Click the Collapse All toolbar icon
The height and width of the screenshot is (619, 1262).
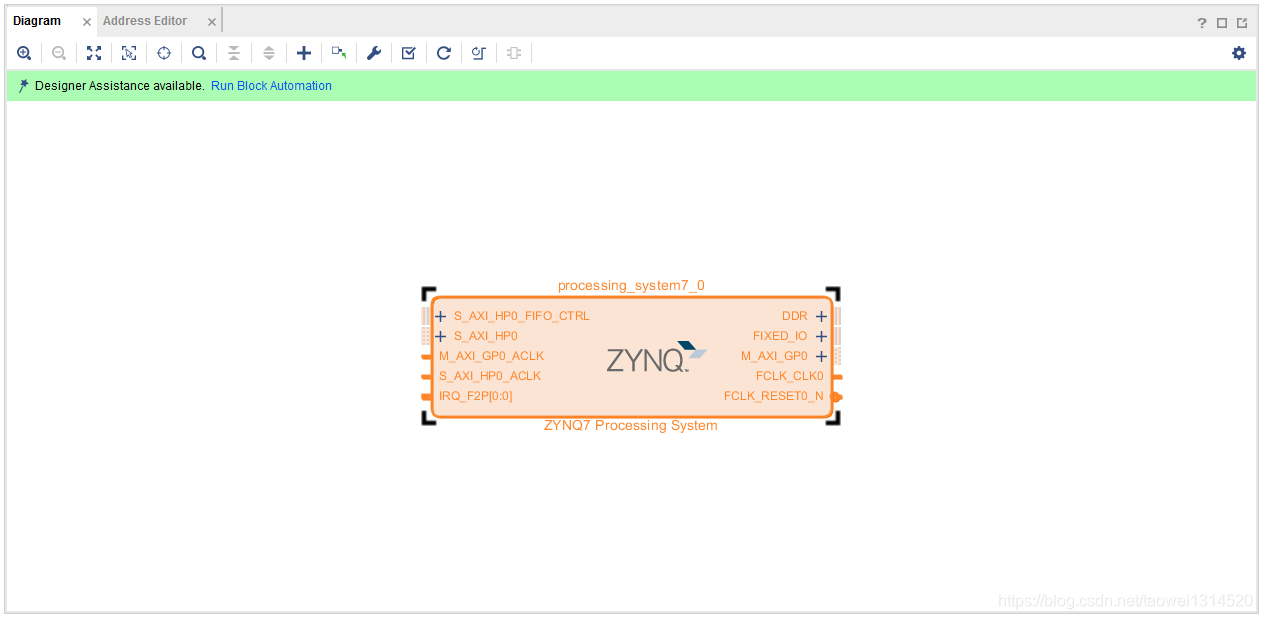click(234, 53)
